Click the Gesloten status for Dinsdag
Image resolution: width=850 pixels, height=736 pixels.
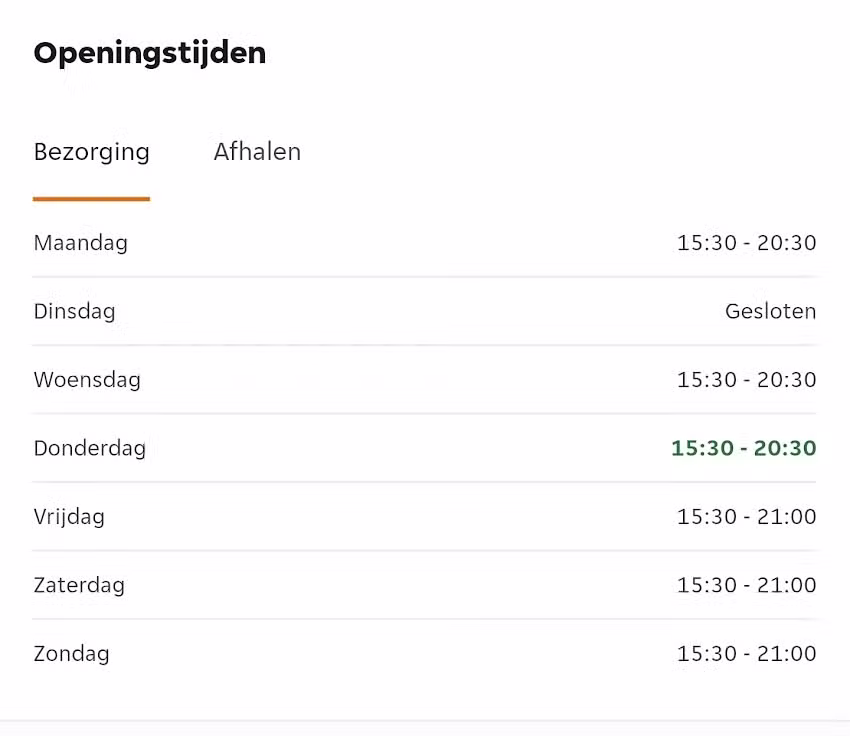[x=770, y=311]
